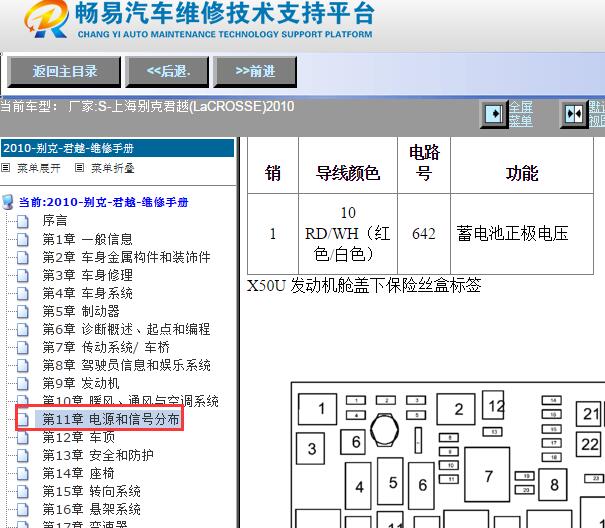
Task: Click the page icon beside 第6章
Action: (23, 330)
